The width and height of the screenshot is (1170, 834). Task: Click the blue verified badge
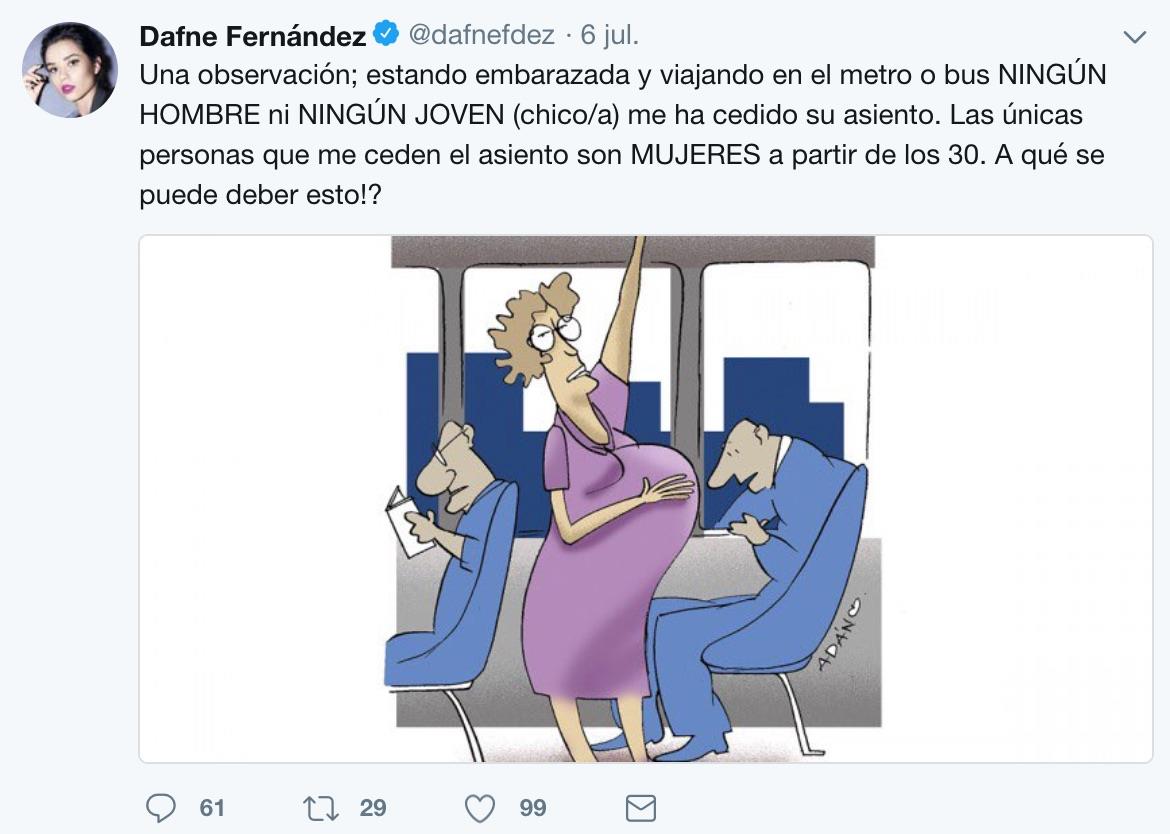(385, 35)
